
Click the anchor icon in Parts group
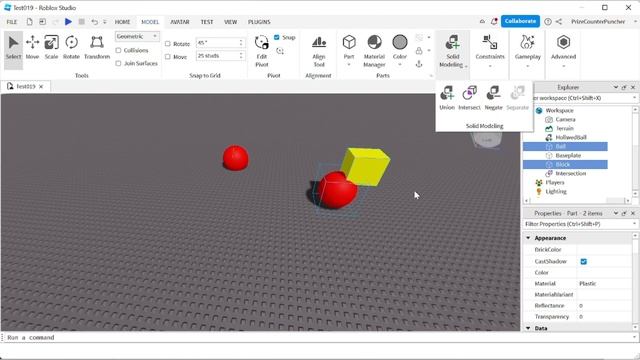coord(419,64)
